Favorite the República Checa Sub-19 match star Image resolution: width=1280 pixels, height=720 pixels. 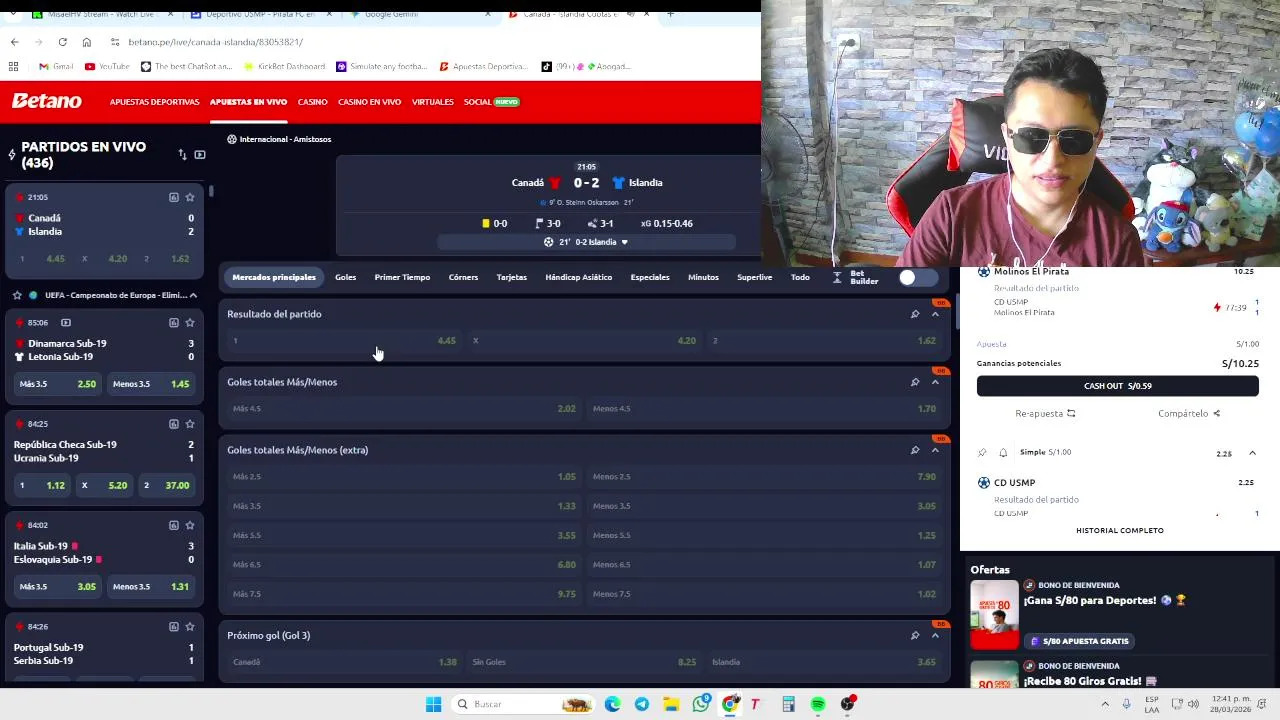point(190,424)
